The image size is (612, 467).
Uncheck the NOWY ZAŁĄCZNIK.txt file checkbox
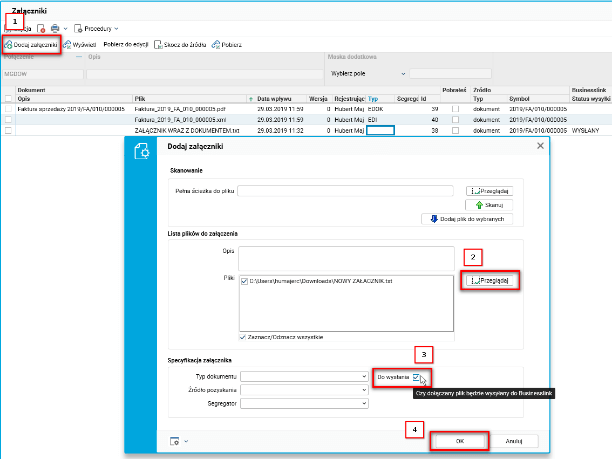point(244,281)
